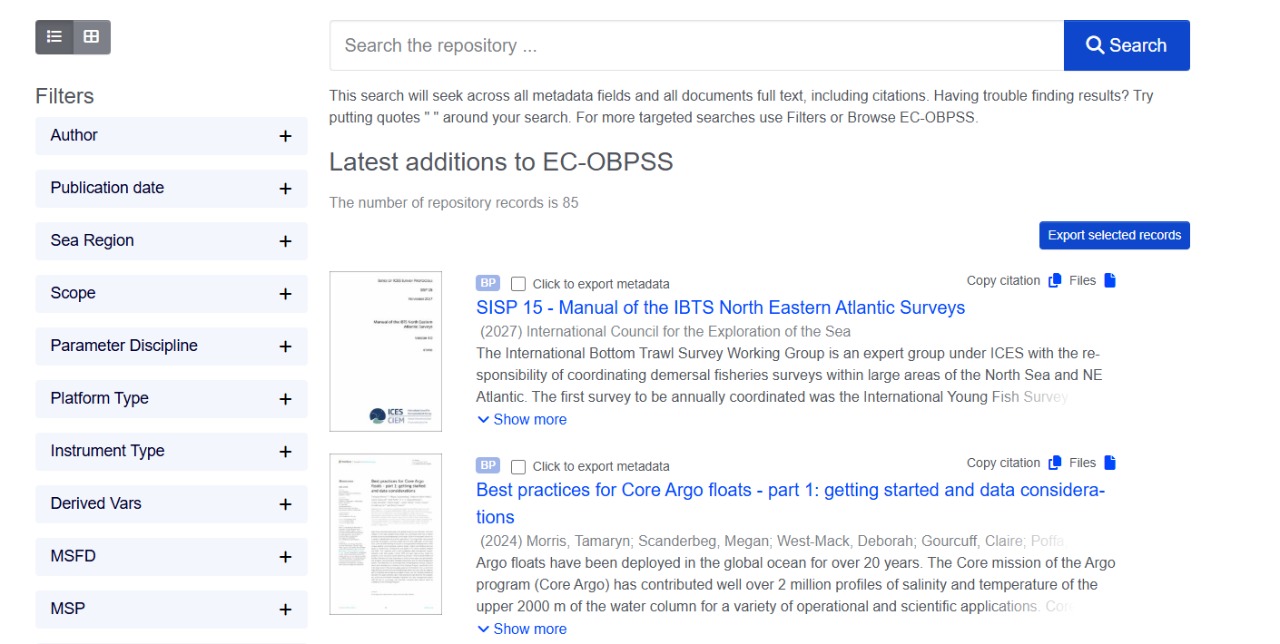Click BP badge on Core Argo record
The image size is (1280, 644).
click(488, 465)
